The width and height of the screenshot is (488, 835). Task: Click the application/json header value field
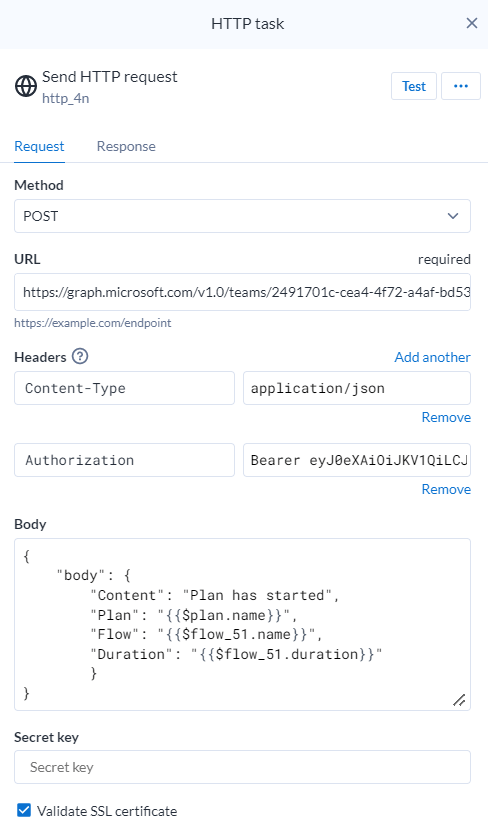(x=357, y=388)
